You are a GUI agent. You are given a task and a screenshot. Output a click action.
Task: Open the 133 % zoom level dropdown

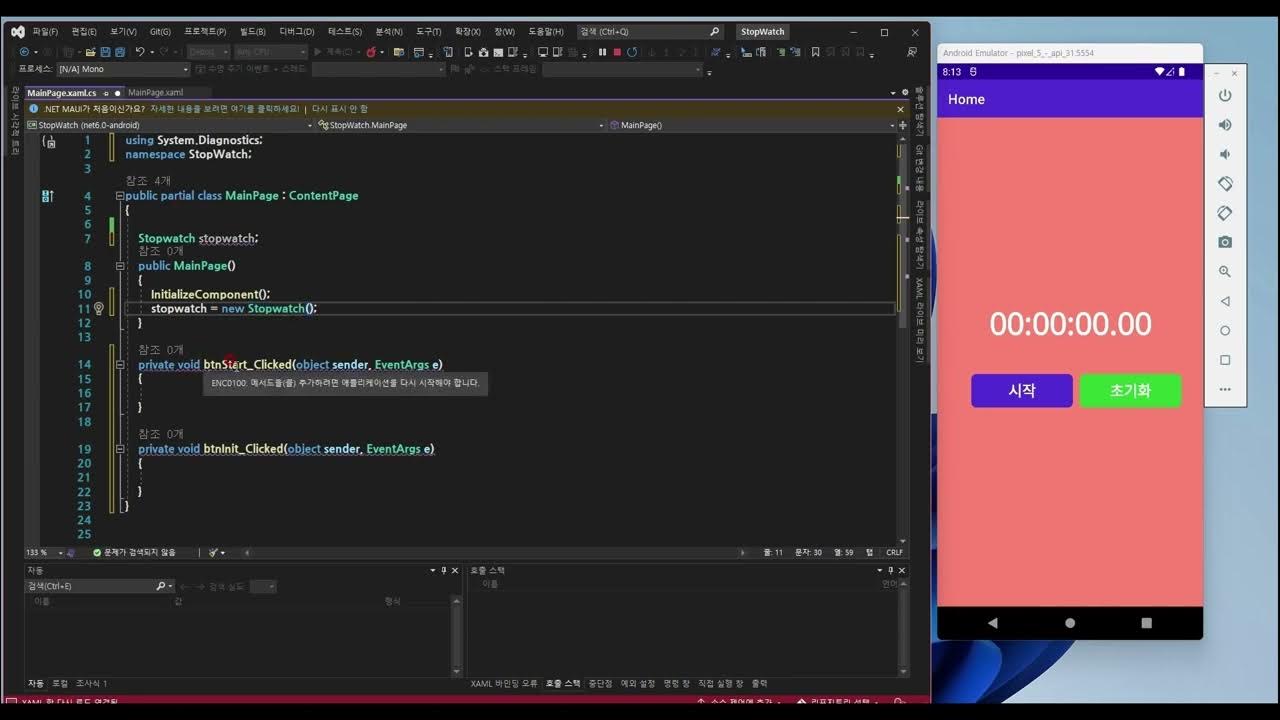pyautogui.click(x=46, y=552)
